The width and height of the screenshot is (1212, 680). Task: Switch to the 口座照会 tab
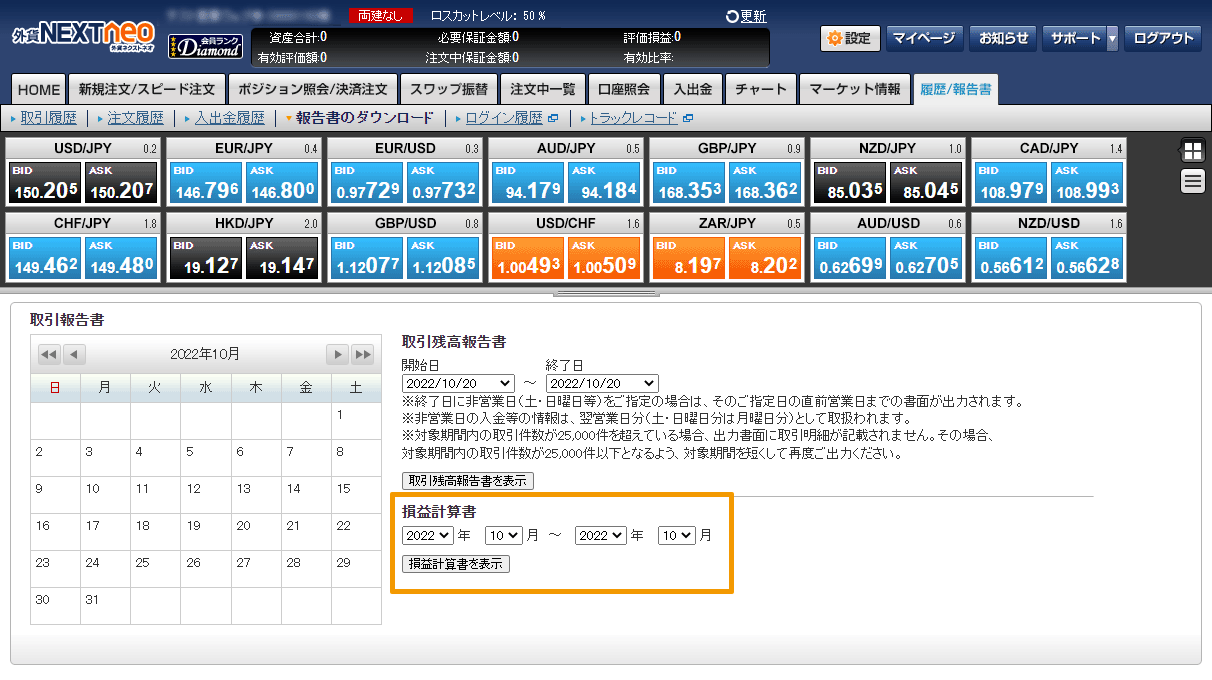624,89
